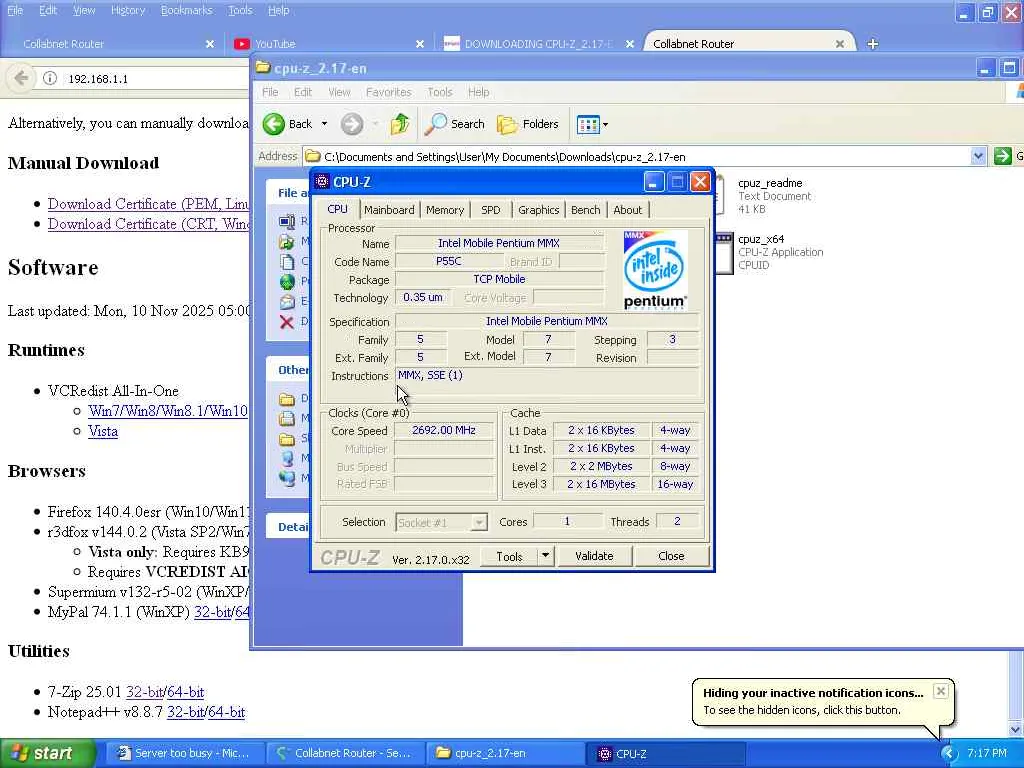The height and width of the screenshot is (768, 1024).
Task: Open Search in Explorer toolbar
Action: click(455, 123)
